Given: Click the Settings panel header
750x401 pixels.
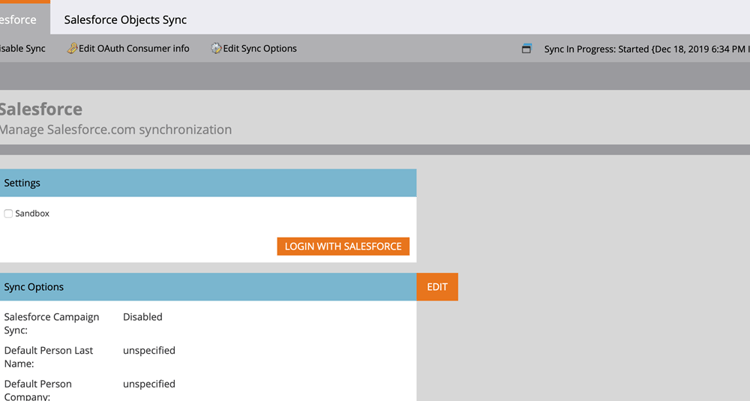Looking at the screenshot, I should [208, 183].
